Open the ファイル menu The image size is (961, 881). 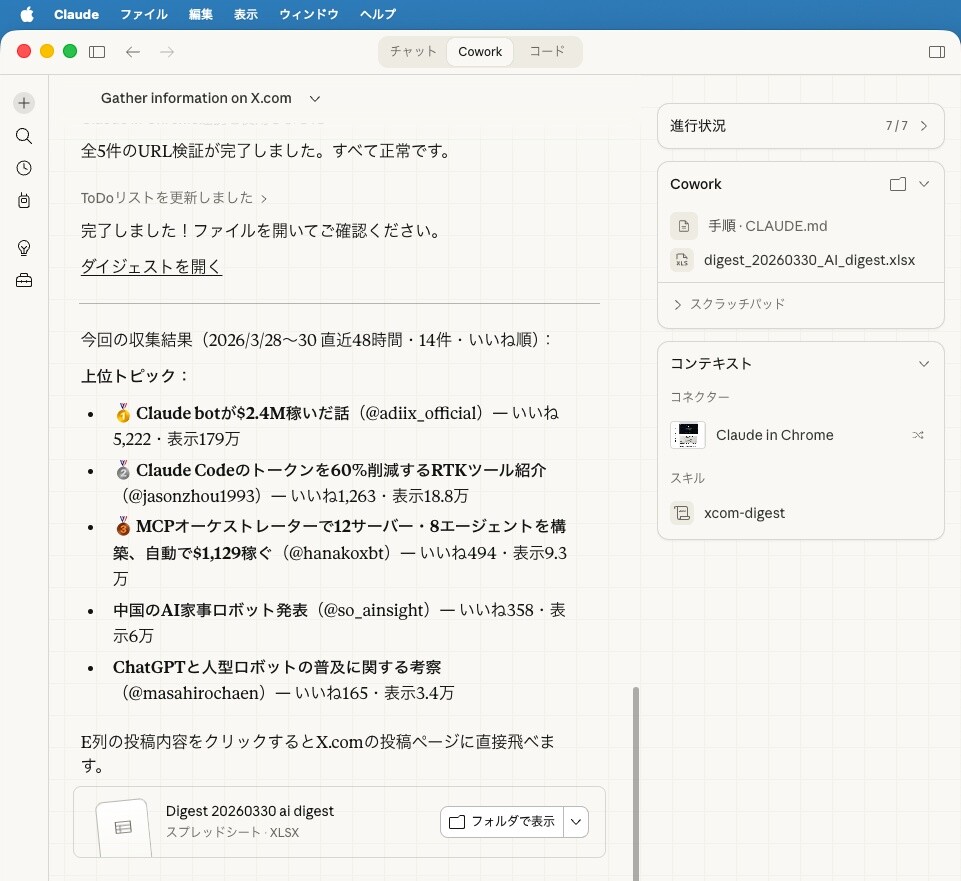pos(143,14)
